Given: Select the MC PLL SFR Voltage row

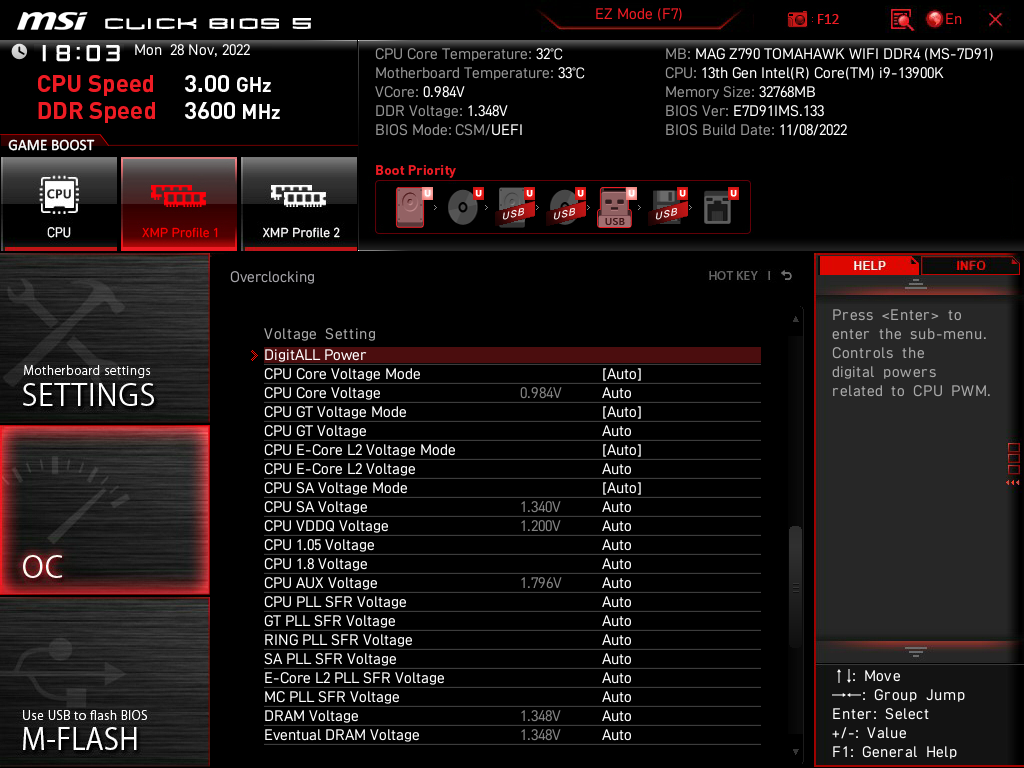Looking at the screenshot, I should 512,696.
